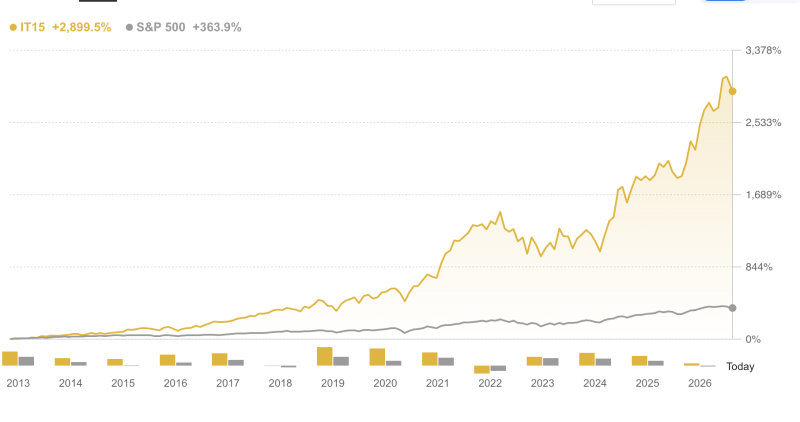This screenshot has width=800, height=422.
Task: Select the 2013 annual return bars
Action: 18,359
